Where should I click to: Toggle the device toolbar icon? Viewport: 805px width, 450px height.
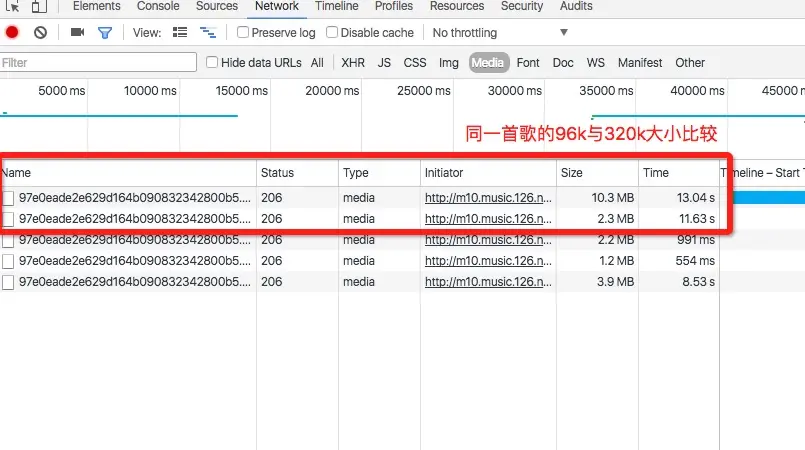point(39,6)
